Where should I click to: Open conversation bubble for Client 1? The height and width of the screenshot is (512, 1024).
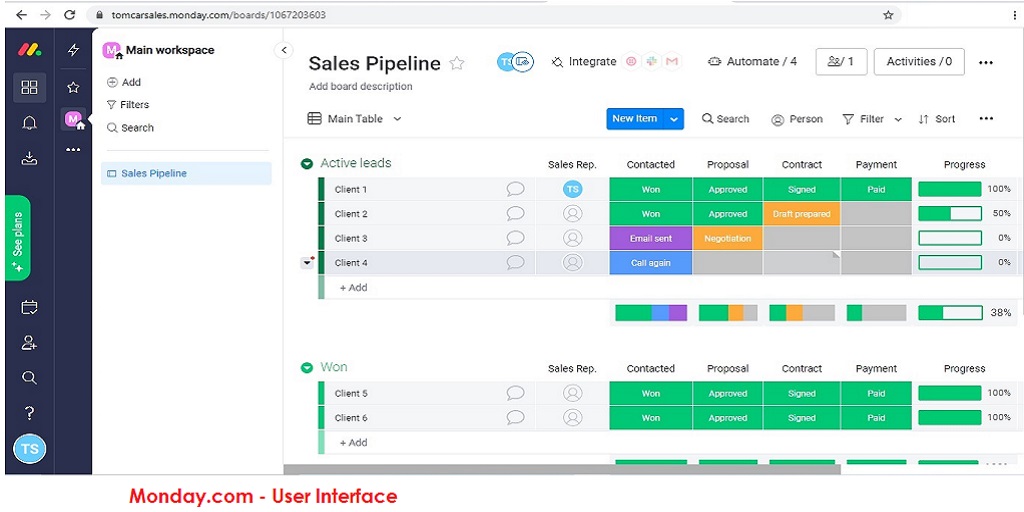point(515,189)
